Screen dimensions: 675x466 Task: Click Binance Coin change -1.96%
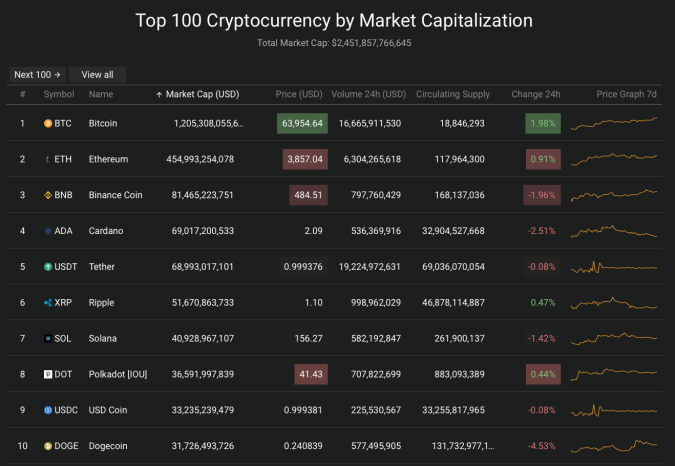tap(542, 195)
